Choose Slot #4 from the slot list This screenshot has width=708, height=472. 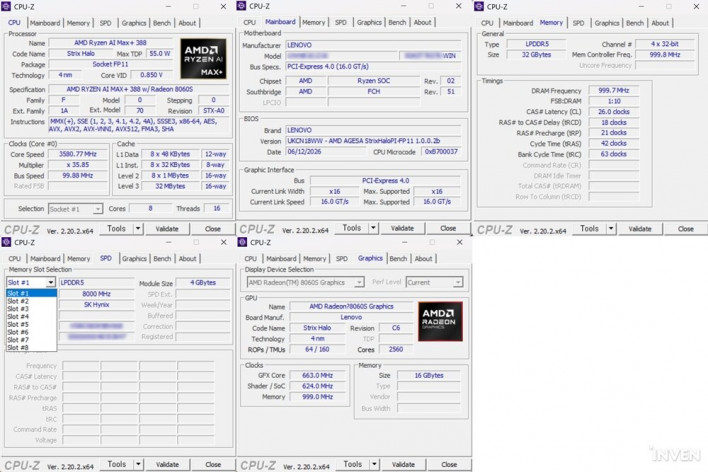pos(31,316)
